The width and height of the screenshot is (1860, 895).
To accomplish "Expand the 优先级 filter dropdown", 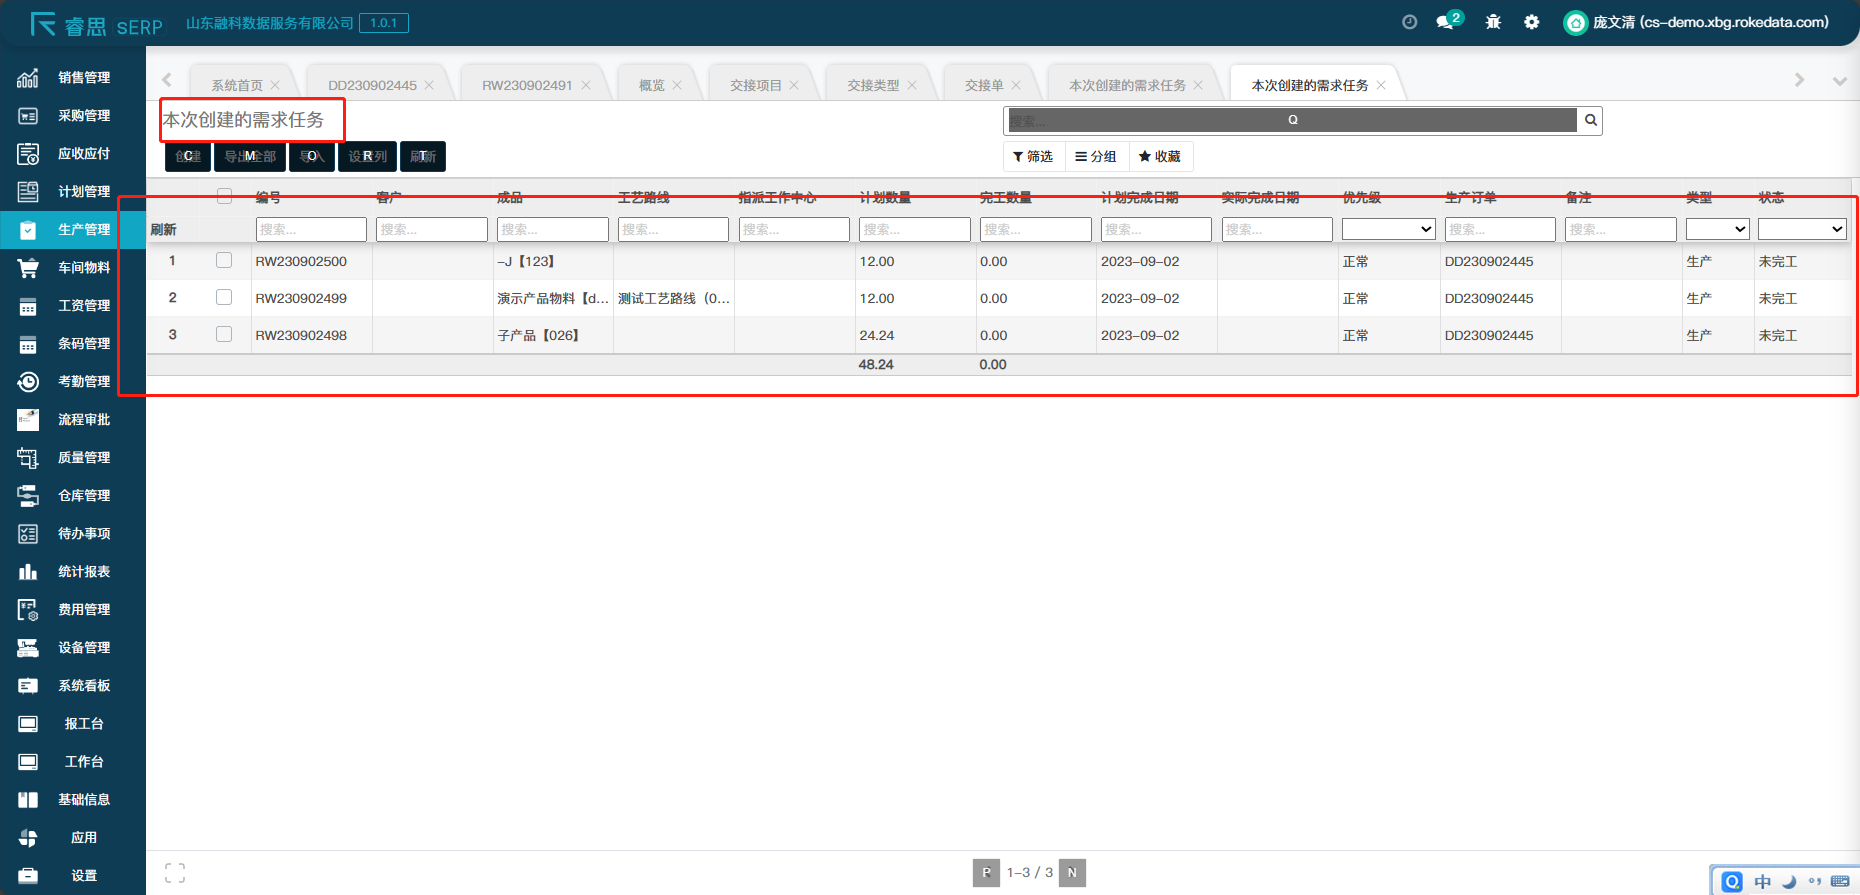I will click(x=1388, y=229).
